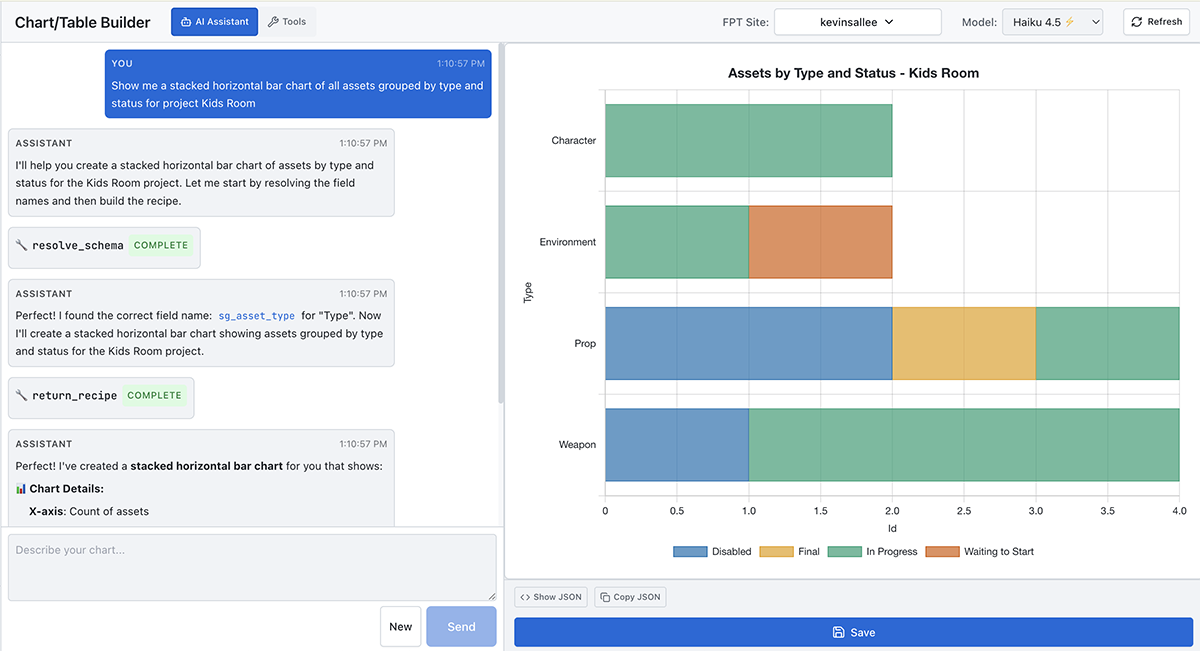Image resolution: width=1200 pixels, height=651 pixels.
Task: Open the Model dropdown
Action: (x=1052, y=21)
